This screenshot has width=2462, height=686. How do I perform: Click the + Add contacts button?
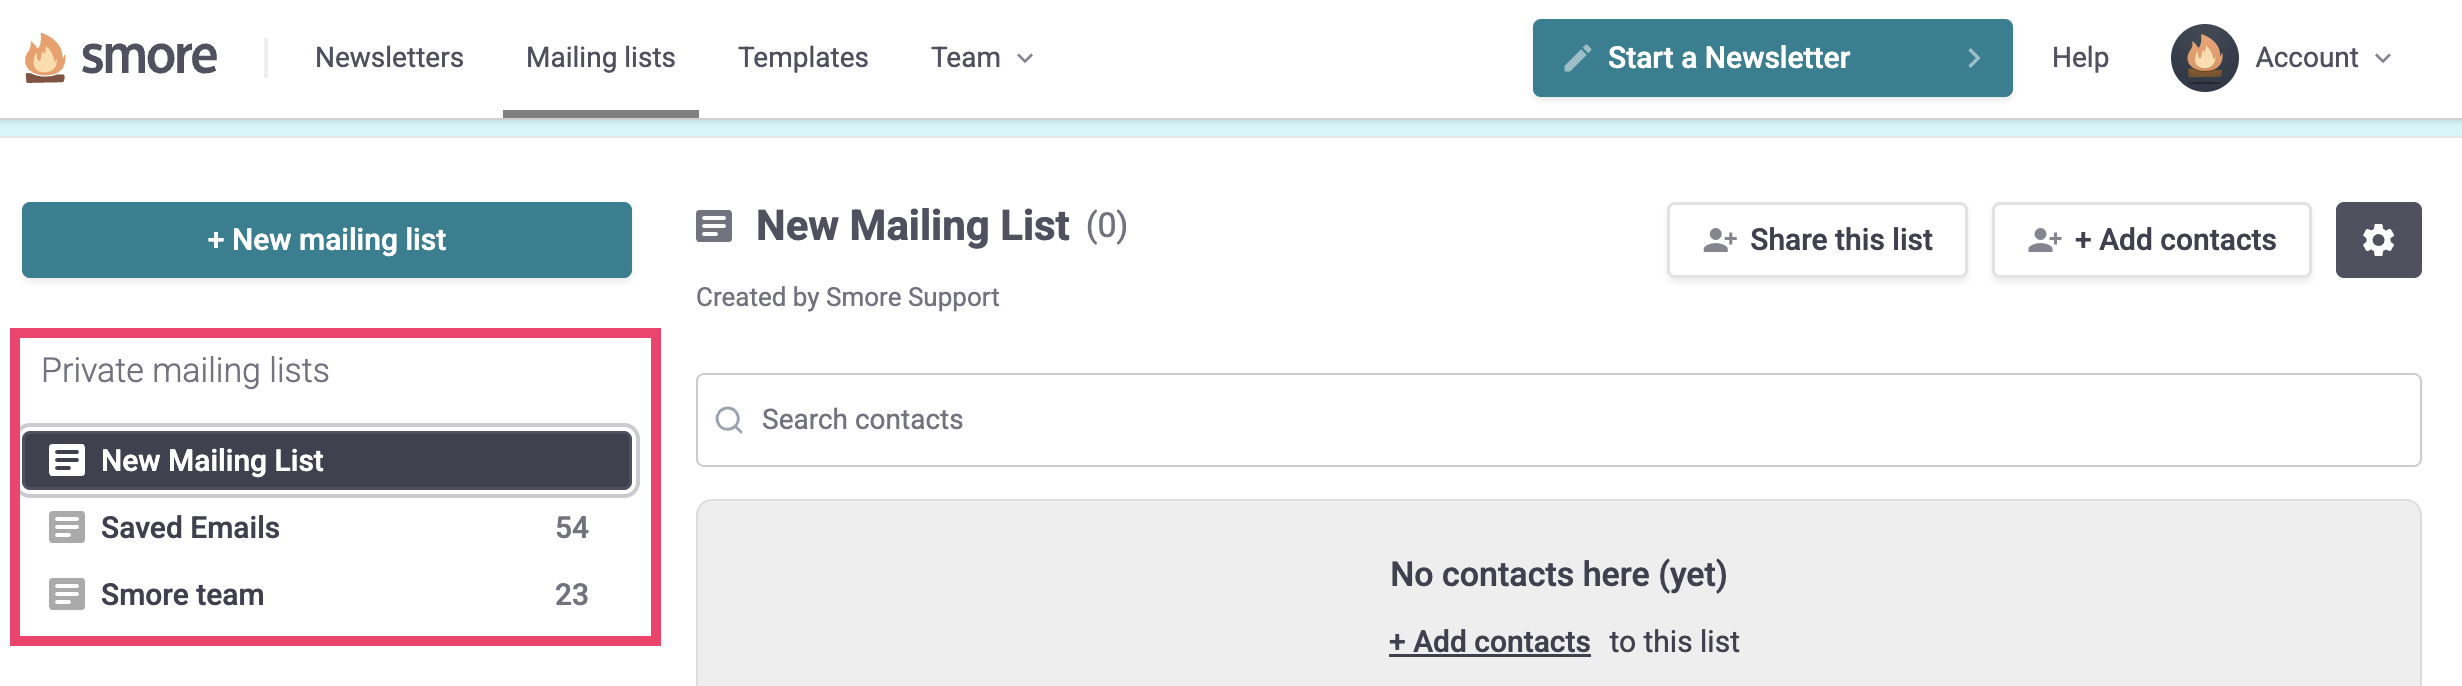tap(2151, 240)
